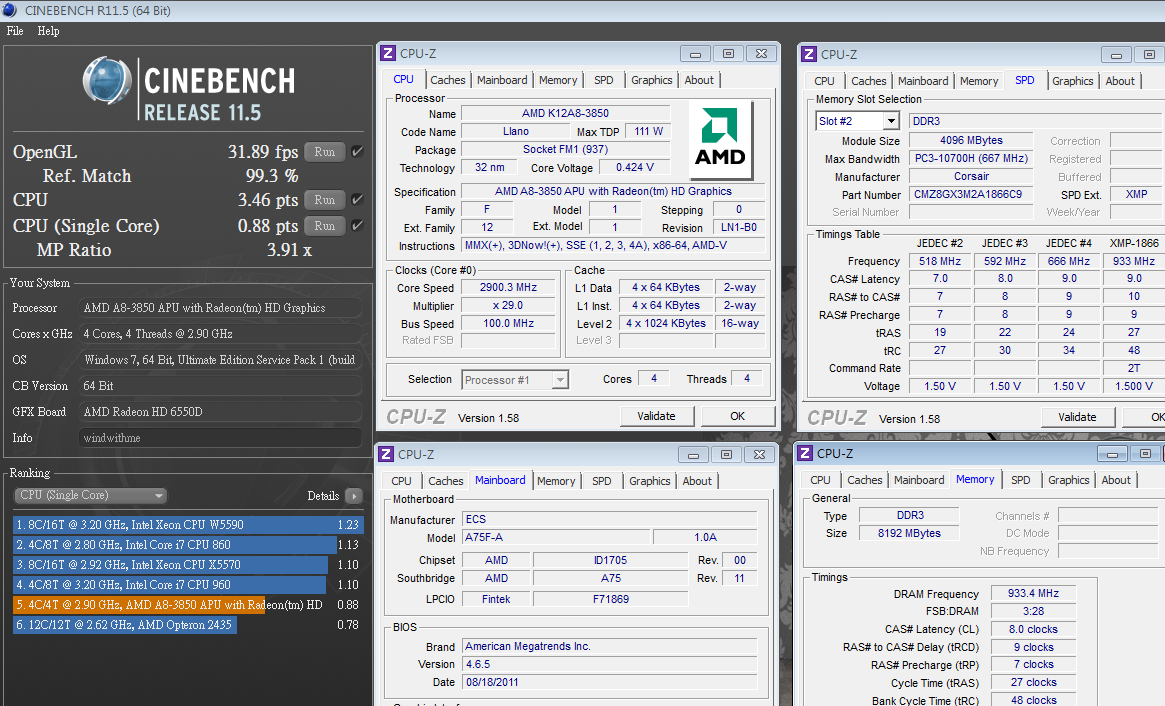Switch to Memory tab in top-left CPU-Z window
The image size is (1165, 706).
click(x=558, y=80)
